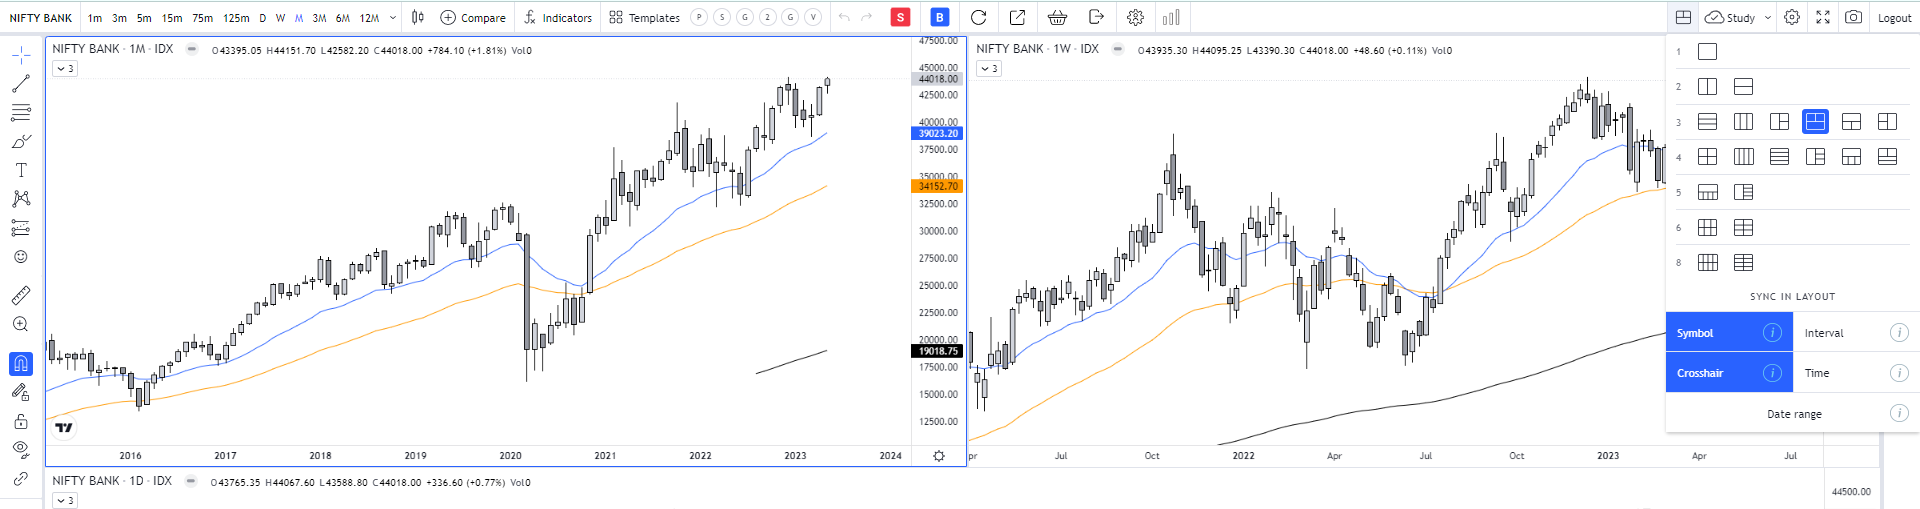
Task: Open the Study cloud save dropdown
Action: click(x=1738, y=17)
